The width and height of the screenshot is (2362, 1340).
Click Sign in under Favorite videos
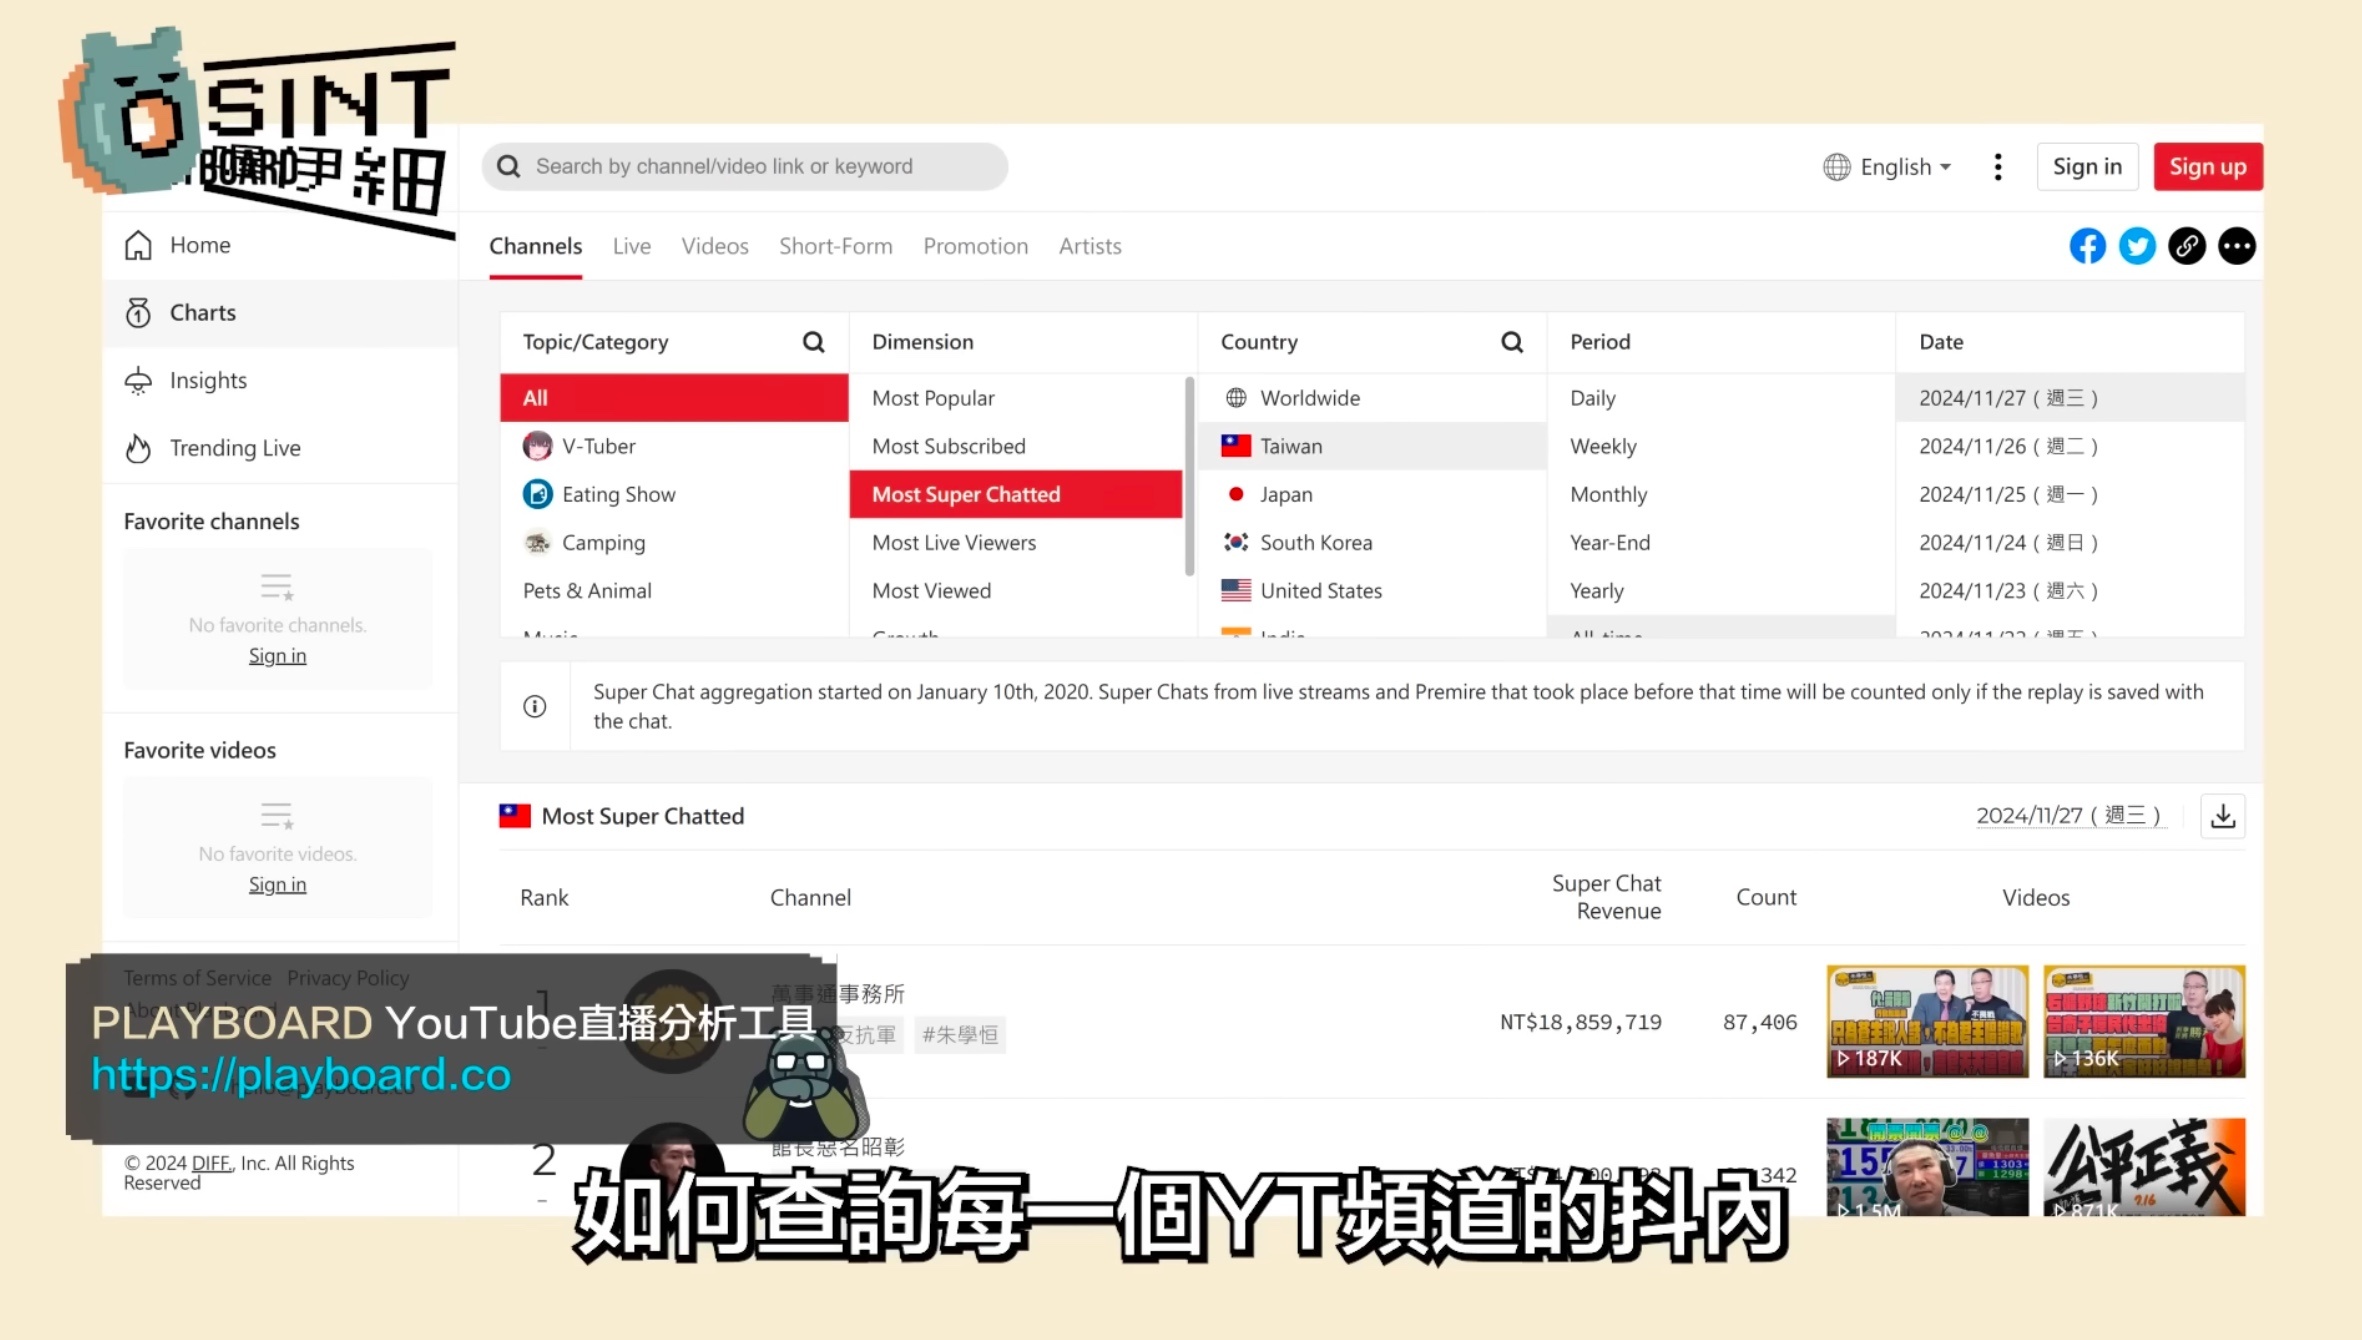tap(277, 885)
